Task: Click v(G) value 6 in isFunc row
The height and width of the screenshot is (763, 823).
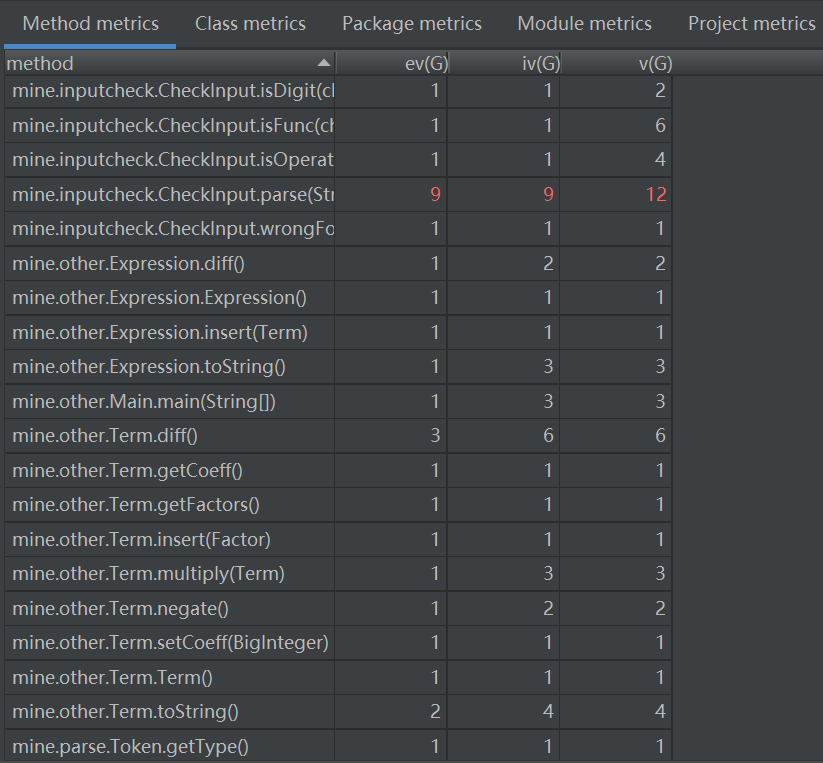Action: [660, 125]
